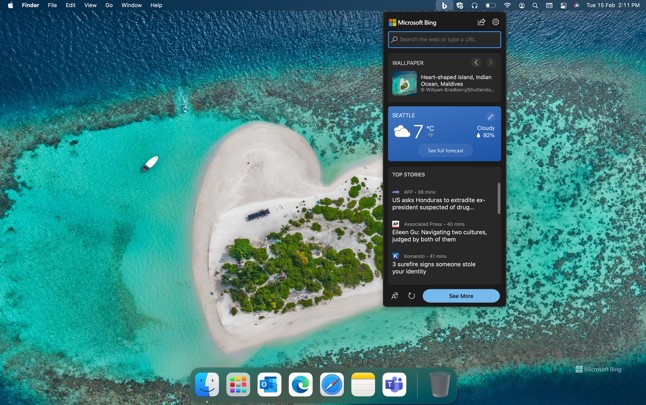Click the translate language icon at panel bottom
The height and width of the screenshot is (405, 646).
tap(395, 296)
